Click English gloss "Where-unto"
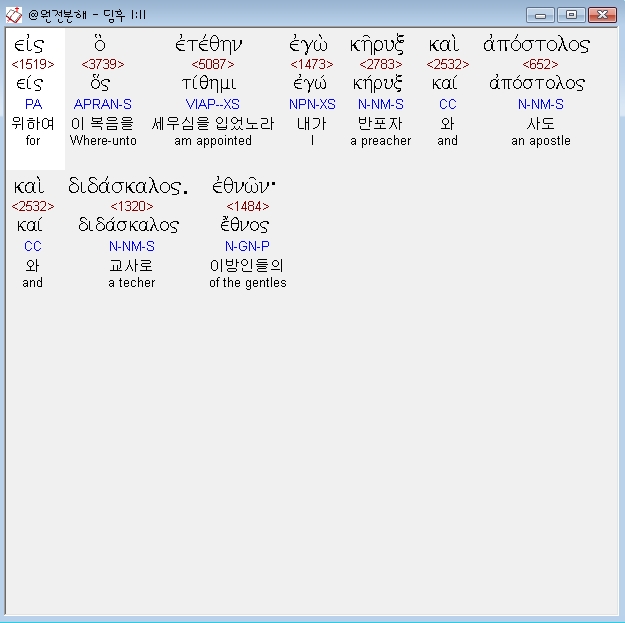 pos(103,141)
